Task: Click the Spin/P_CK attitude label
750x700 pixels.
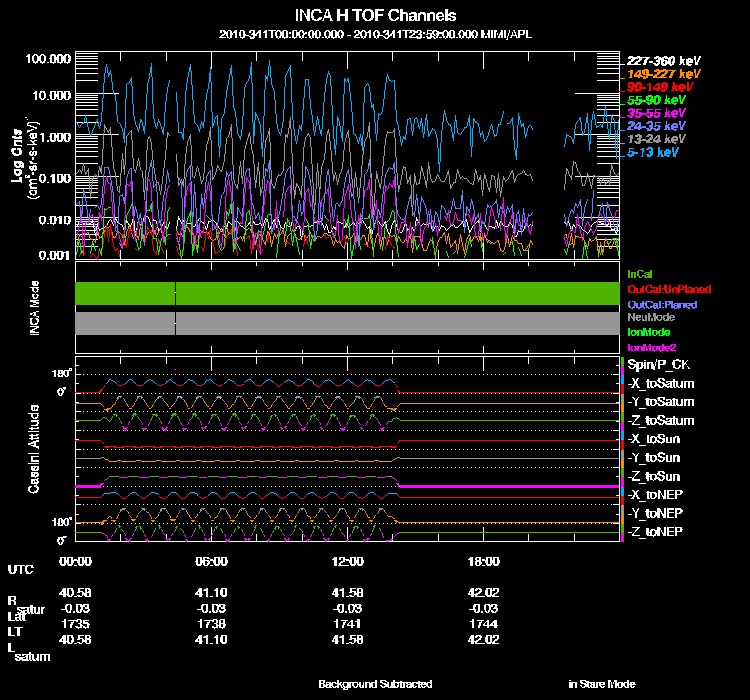Action: pyautogui.click(x=660, y=365)
